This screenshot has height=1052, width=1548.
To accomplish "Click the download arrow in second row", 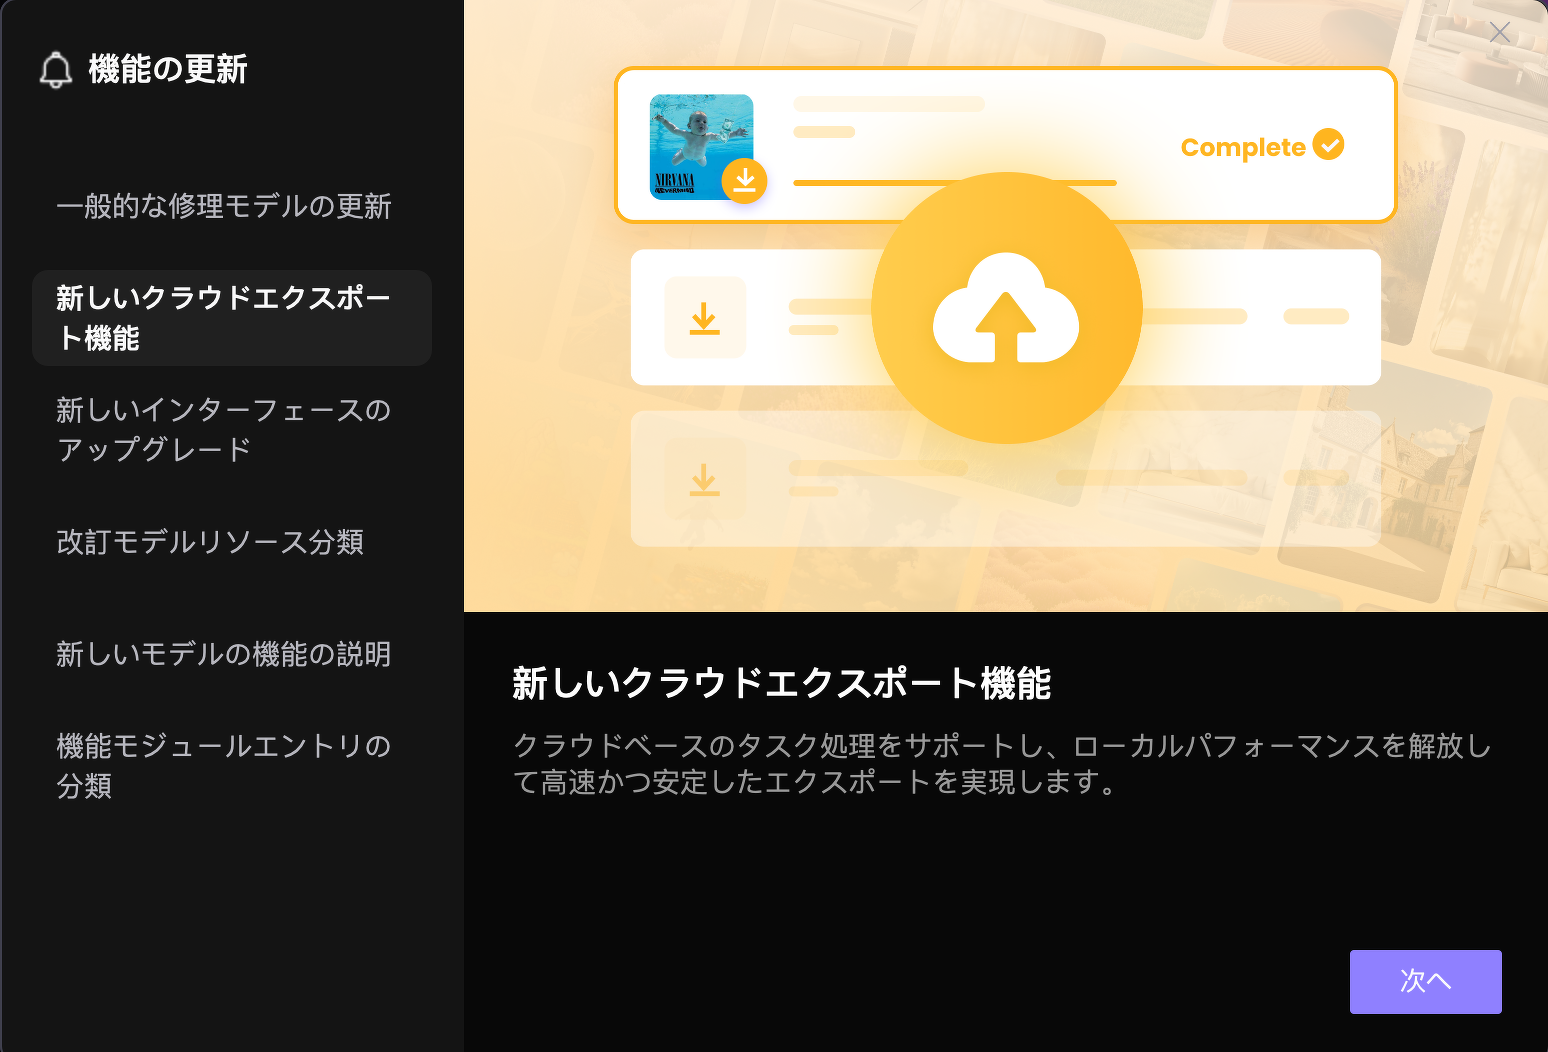I will pyautogui.click(x=705, y=318).
